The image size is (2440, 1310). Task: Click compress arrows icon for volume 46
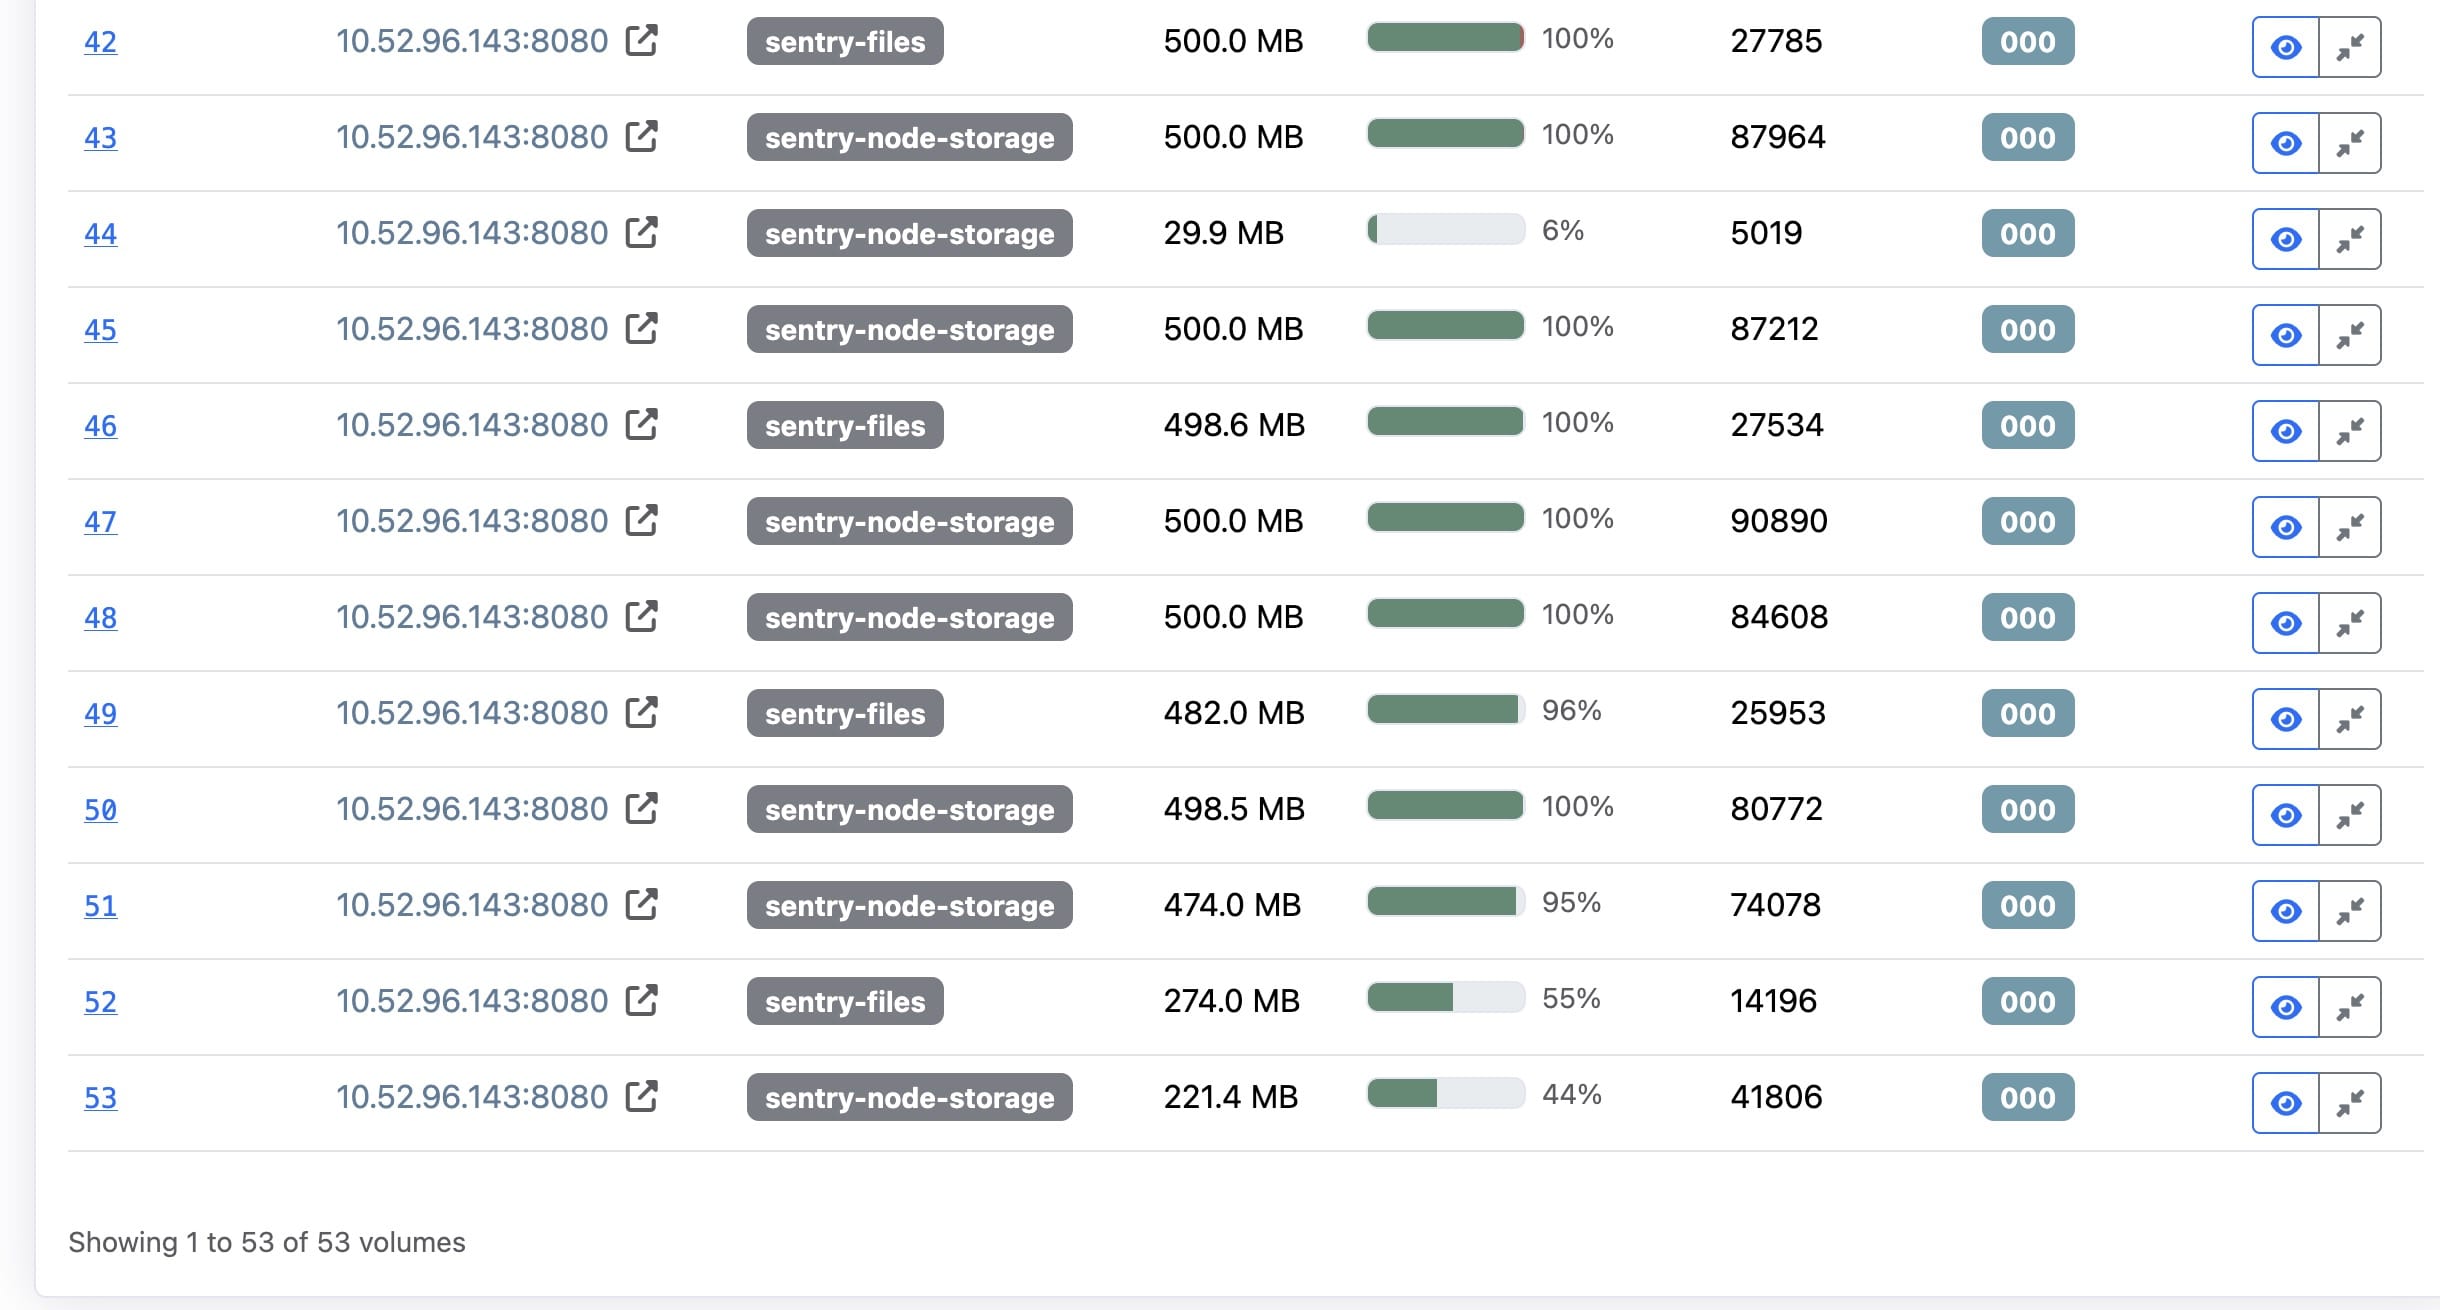pos(2350,431)
